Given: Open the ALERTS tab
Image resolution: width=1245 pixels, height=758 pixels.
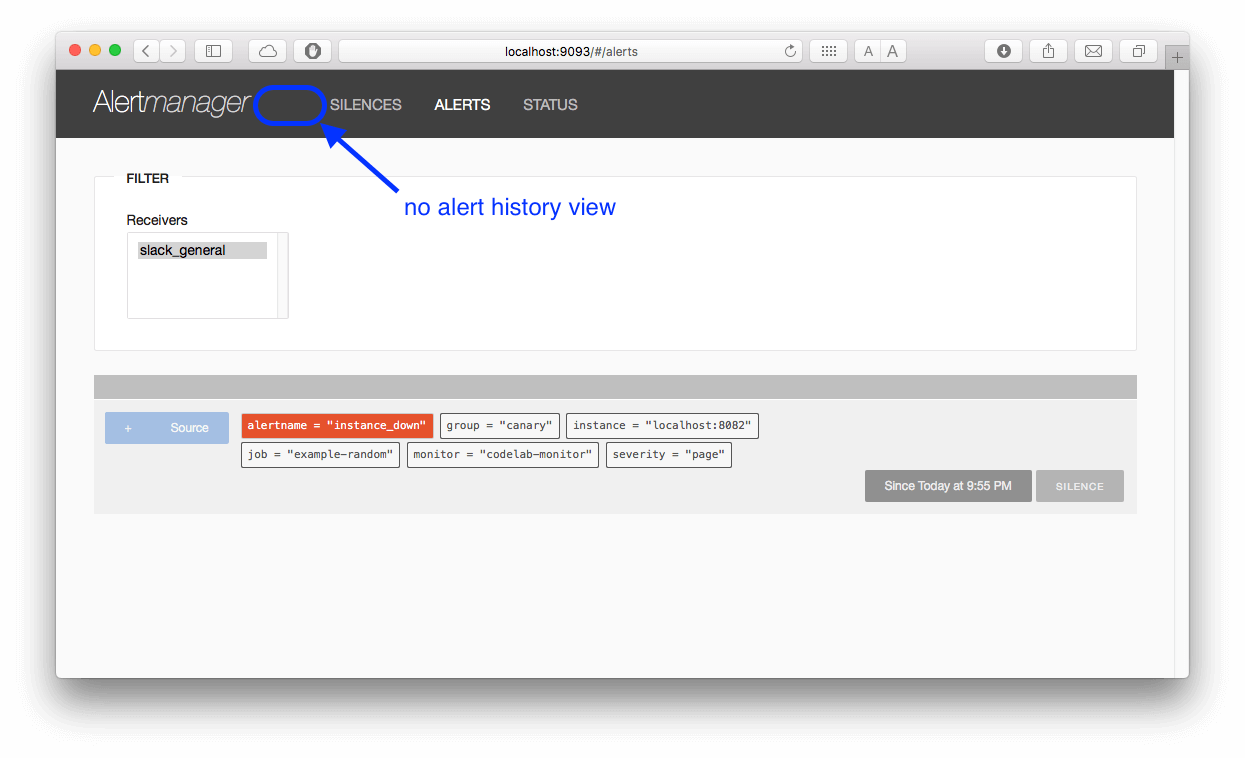Looking at the screenshot, I should click(x=462, y=105).
